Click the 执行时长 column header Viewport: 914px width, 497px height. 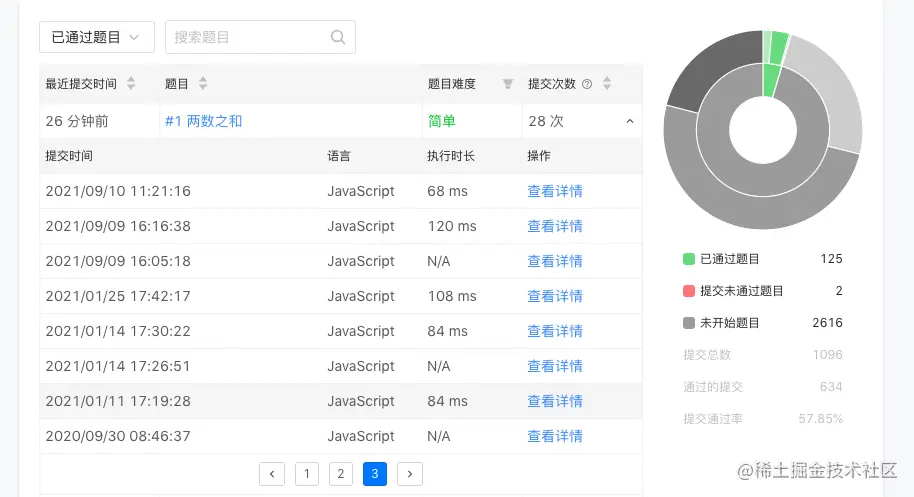451,156
